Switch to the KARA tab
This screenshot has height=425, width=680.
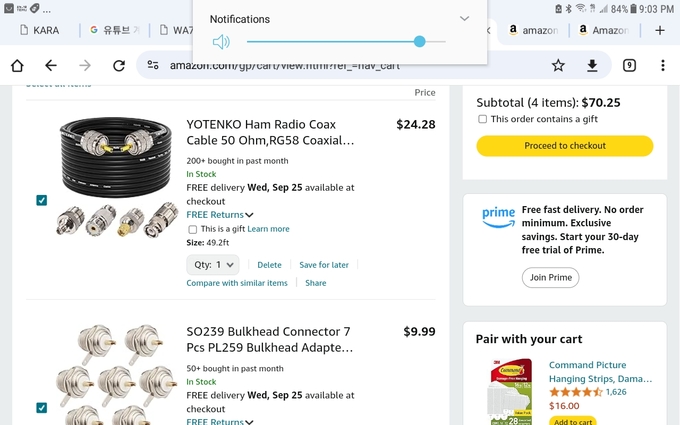coord(40,30)
